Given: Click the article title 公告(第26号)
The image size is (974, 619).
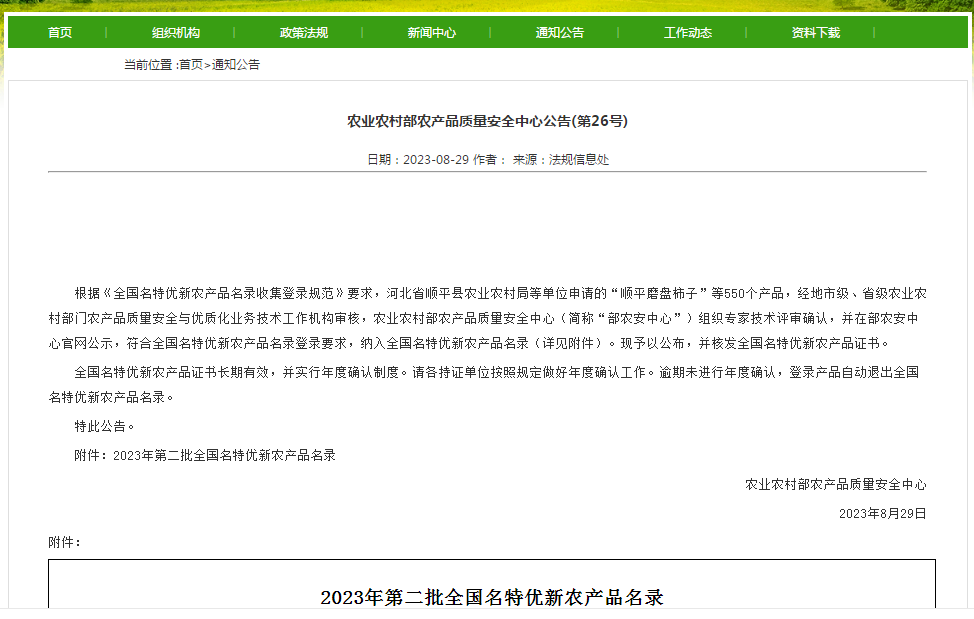Looking at the screenshot, I should click(487, 121).
